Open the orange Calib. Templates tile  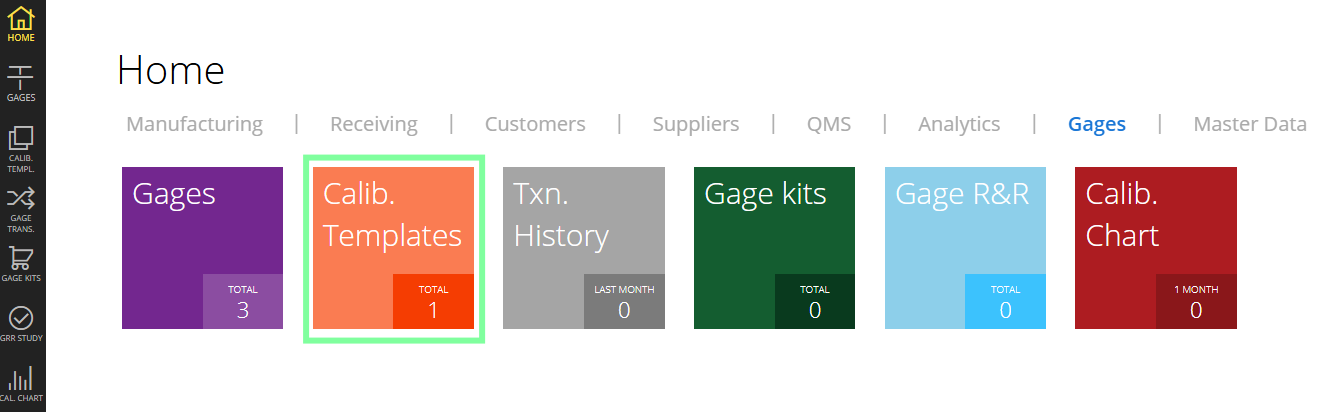point(393,247)
